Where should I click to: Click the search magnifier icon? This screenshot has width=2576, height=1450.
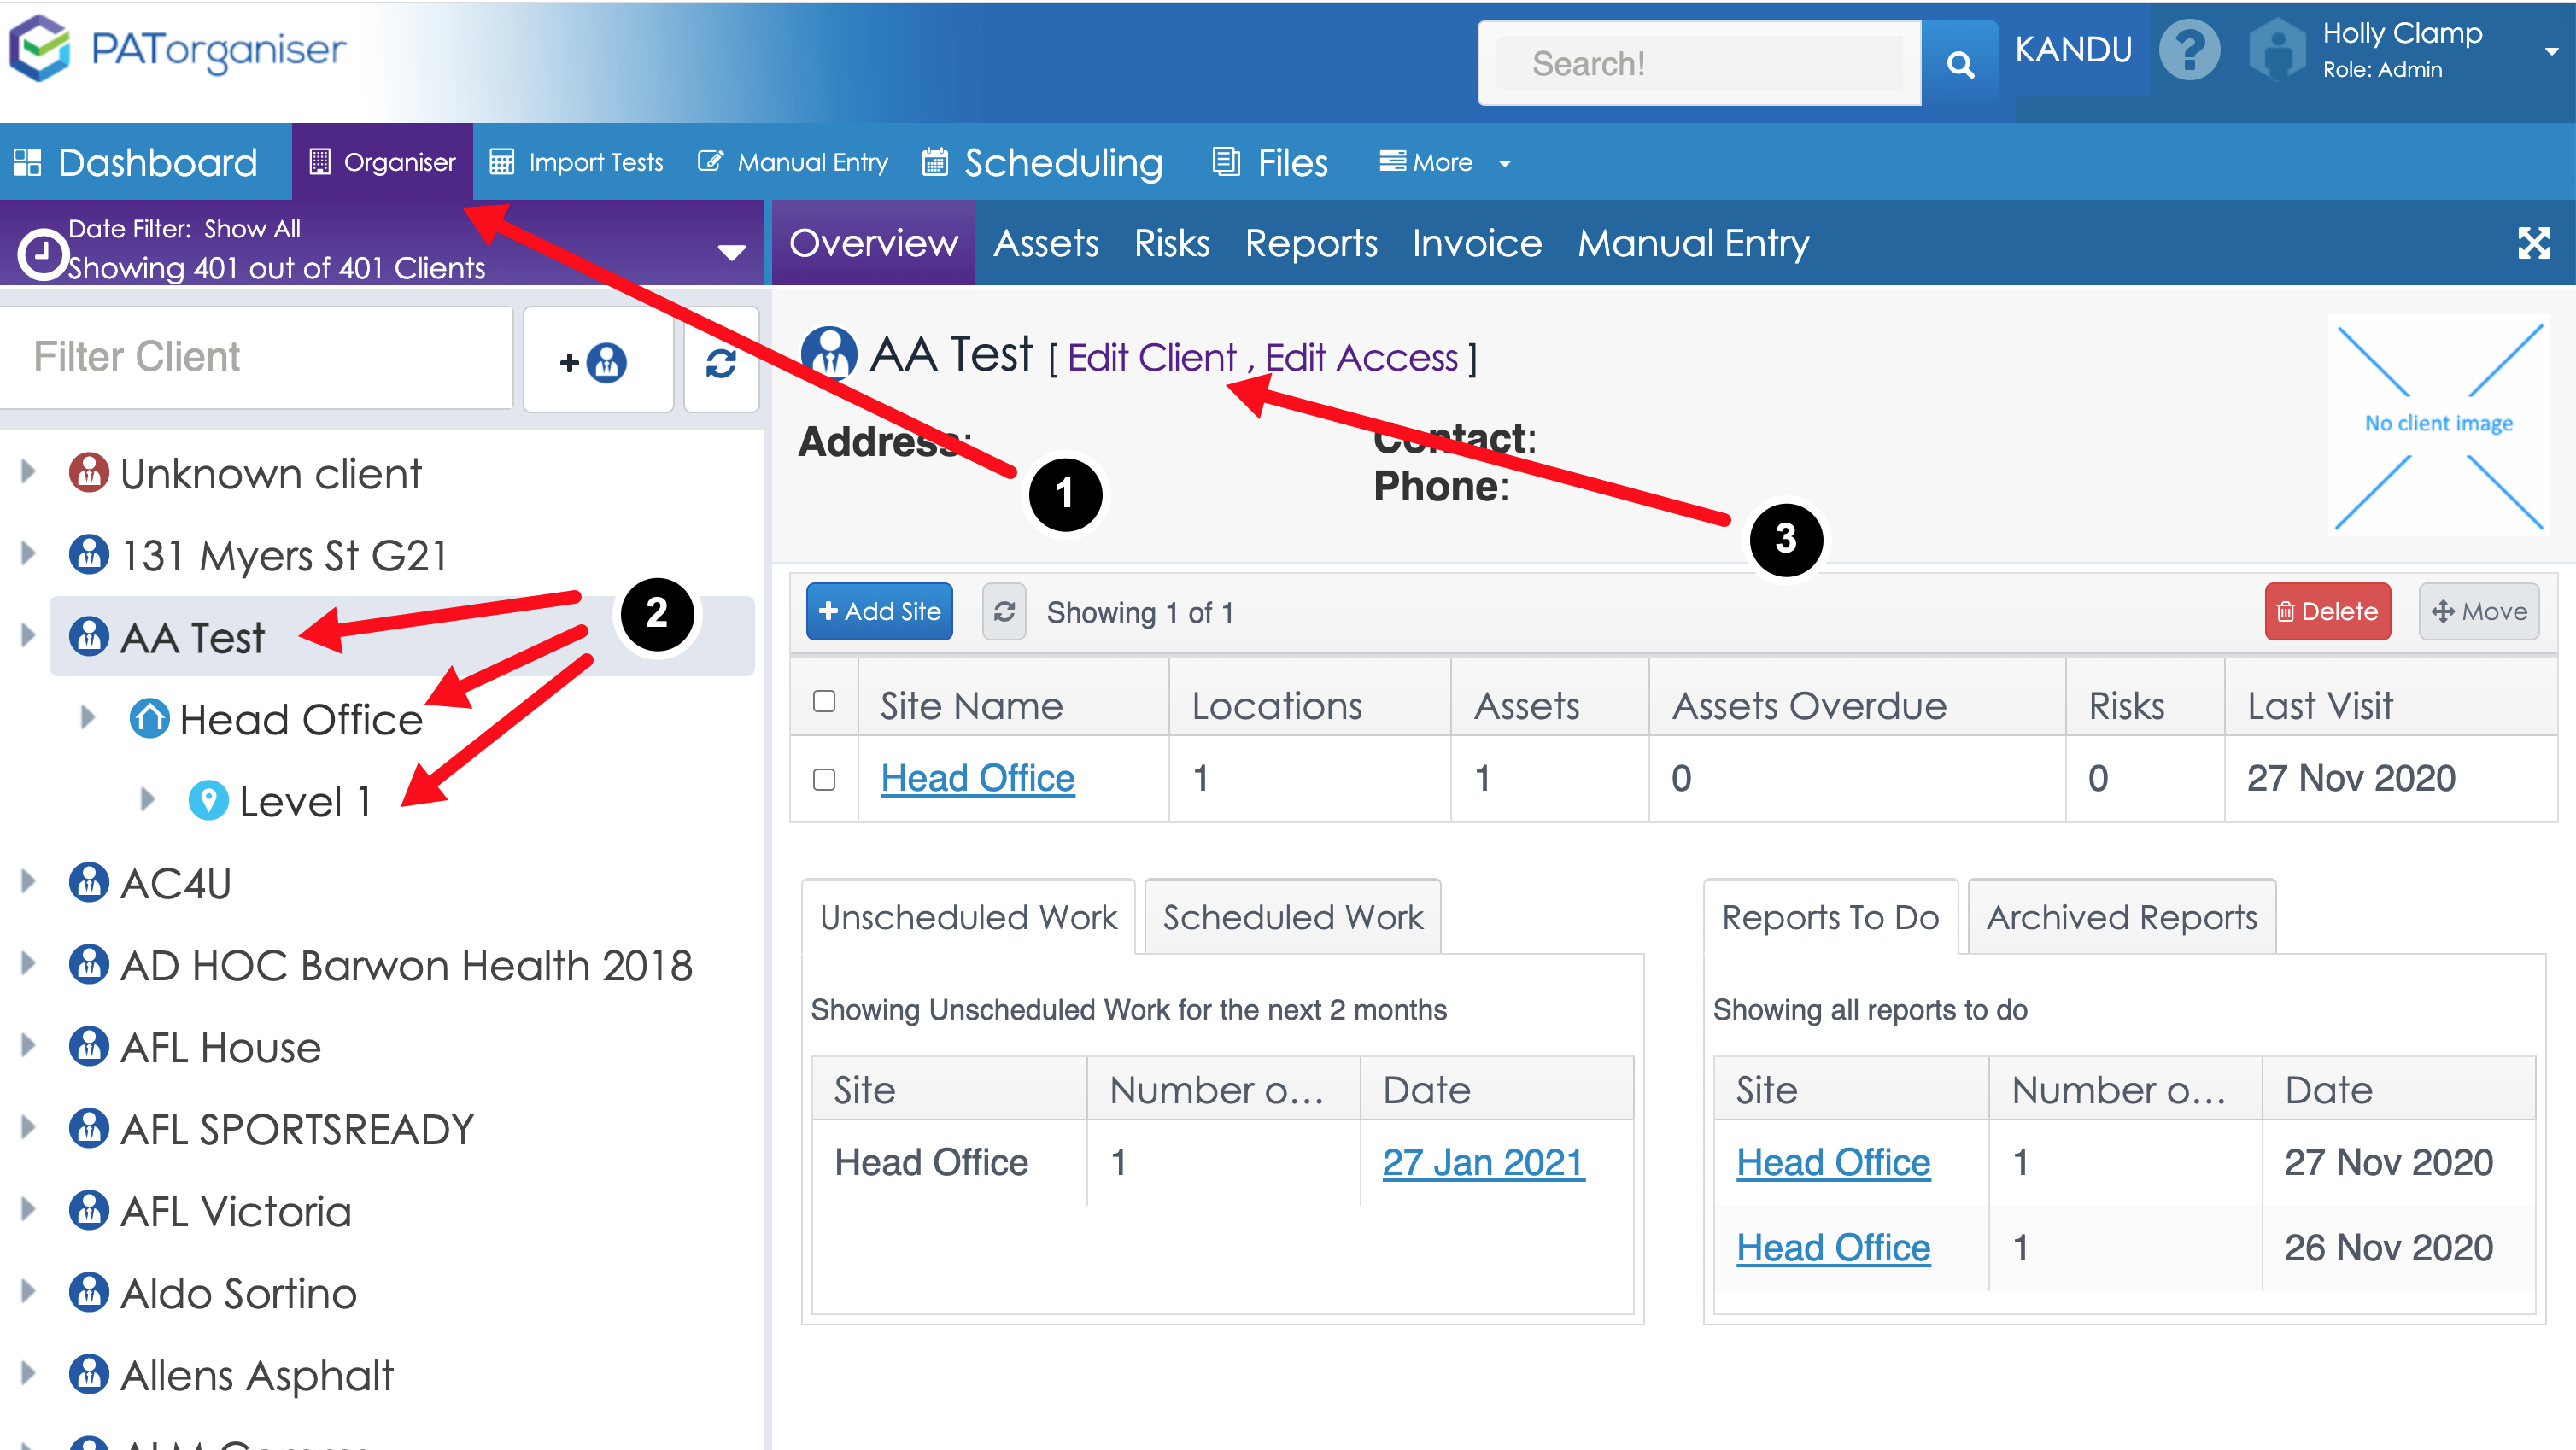[x=1960, y=62]
